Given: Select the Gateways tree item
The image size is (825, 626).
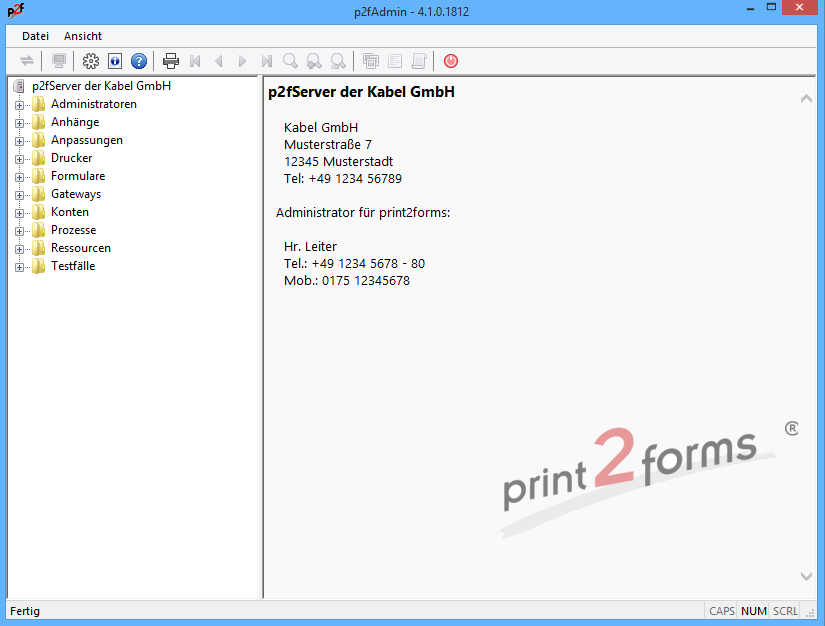Looking at the screenshot, I should click(x=75, y=194).
